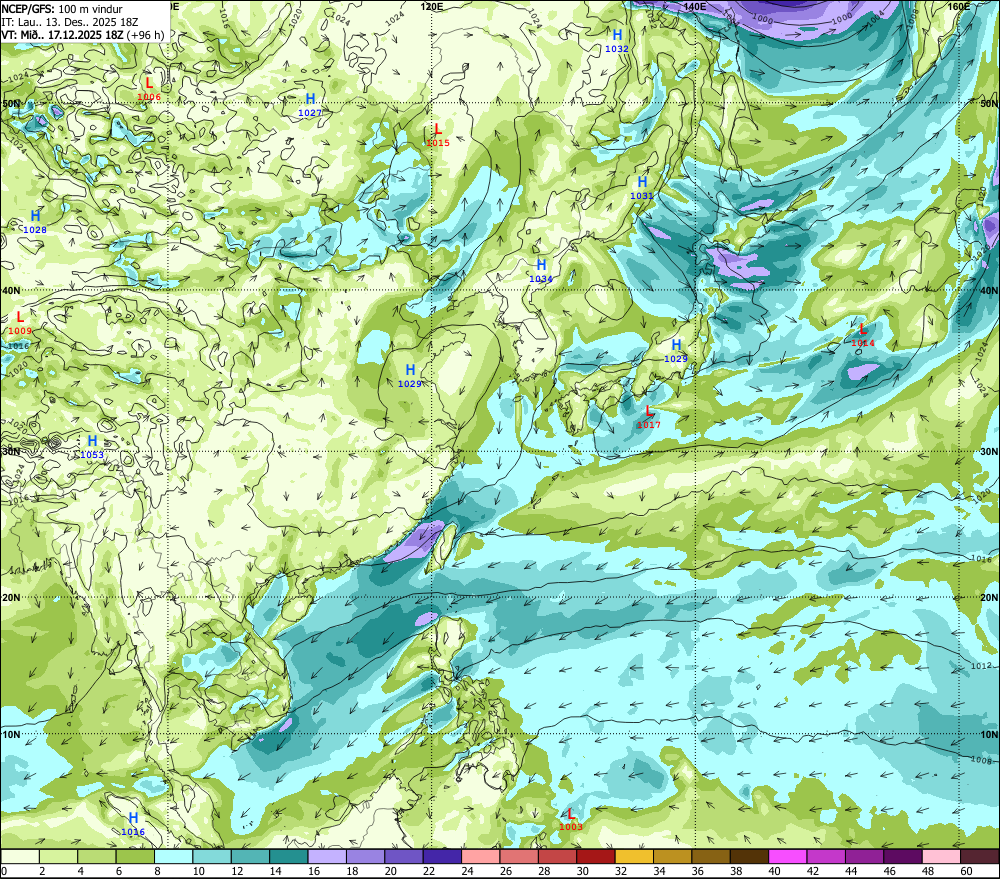Click the 1008 isobar label near right edge
This screenshot has height=879, width=1000.
pyautogui.click(x=982, y=760)
